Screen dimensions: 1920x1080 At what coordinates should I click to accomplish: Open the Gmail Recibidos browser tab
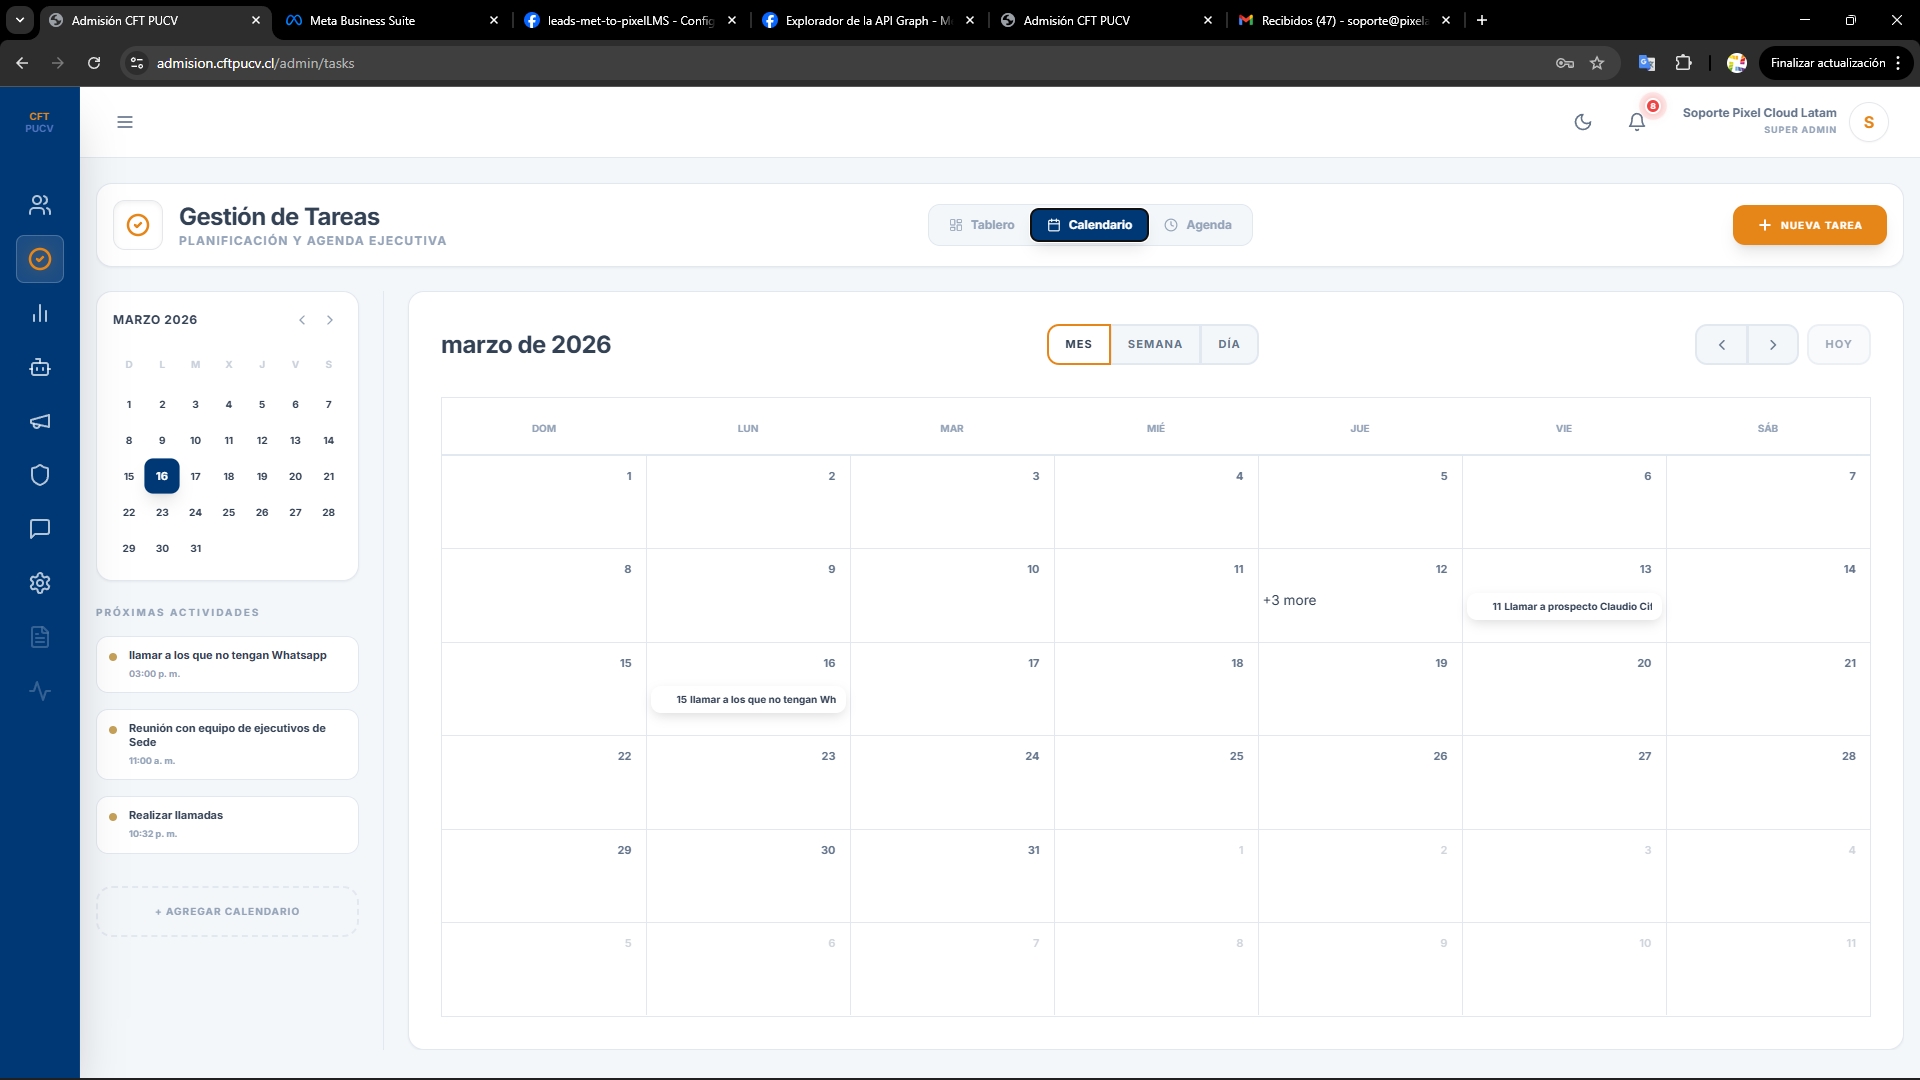[1340, 20]
